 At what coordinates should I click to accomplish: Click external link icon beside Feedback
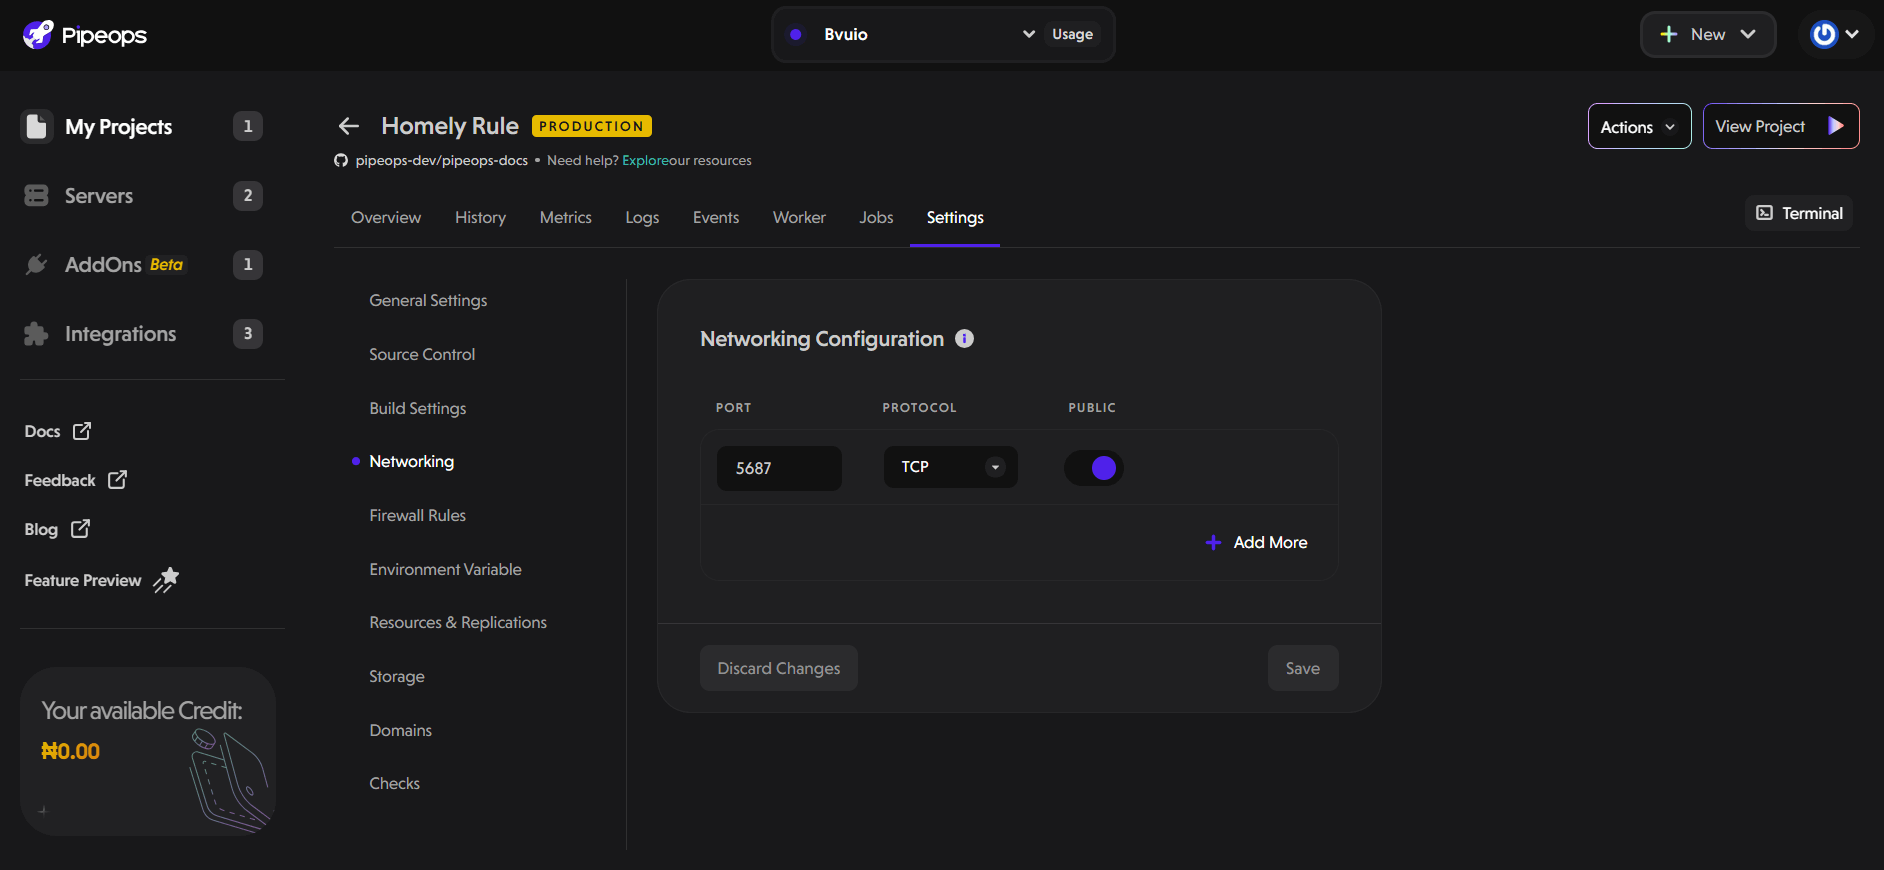(x=117, y=480)
